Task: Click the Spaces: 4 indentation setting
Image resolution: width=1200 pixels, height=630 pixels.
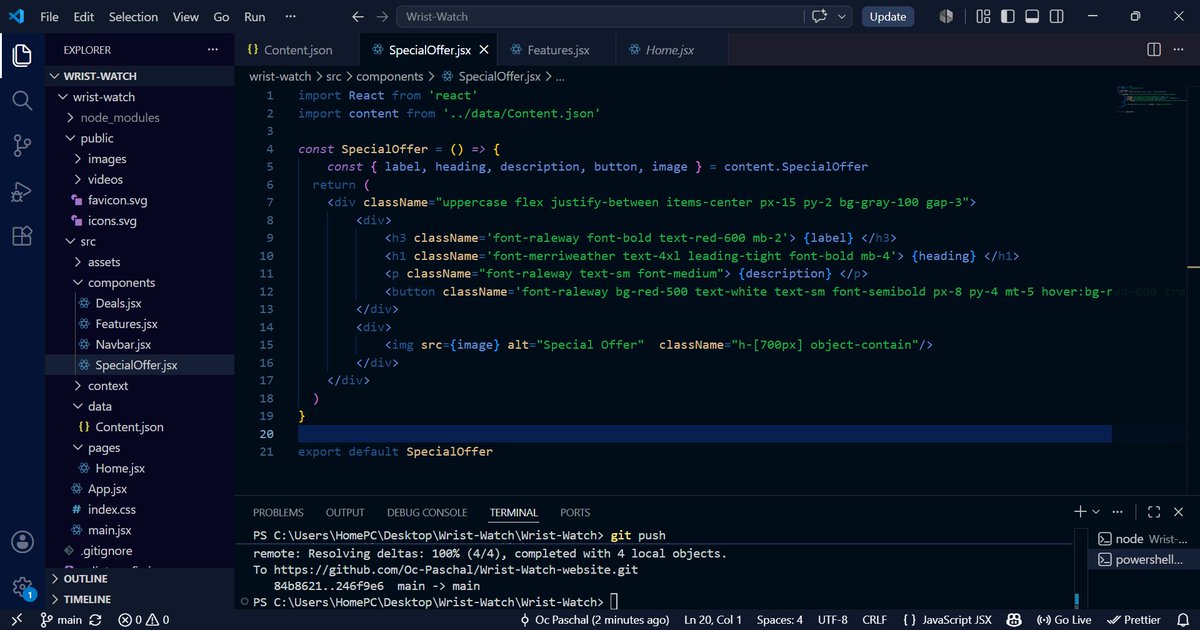Action: pyautogui.click(x=780, y=620)
